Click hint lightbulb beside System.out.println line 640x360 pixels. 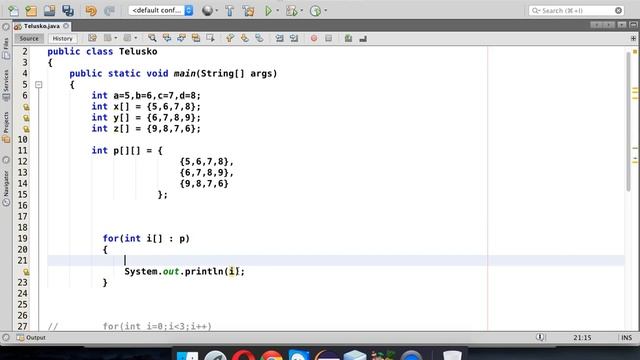tap(26, 272)
